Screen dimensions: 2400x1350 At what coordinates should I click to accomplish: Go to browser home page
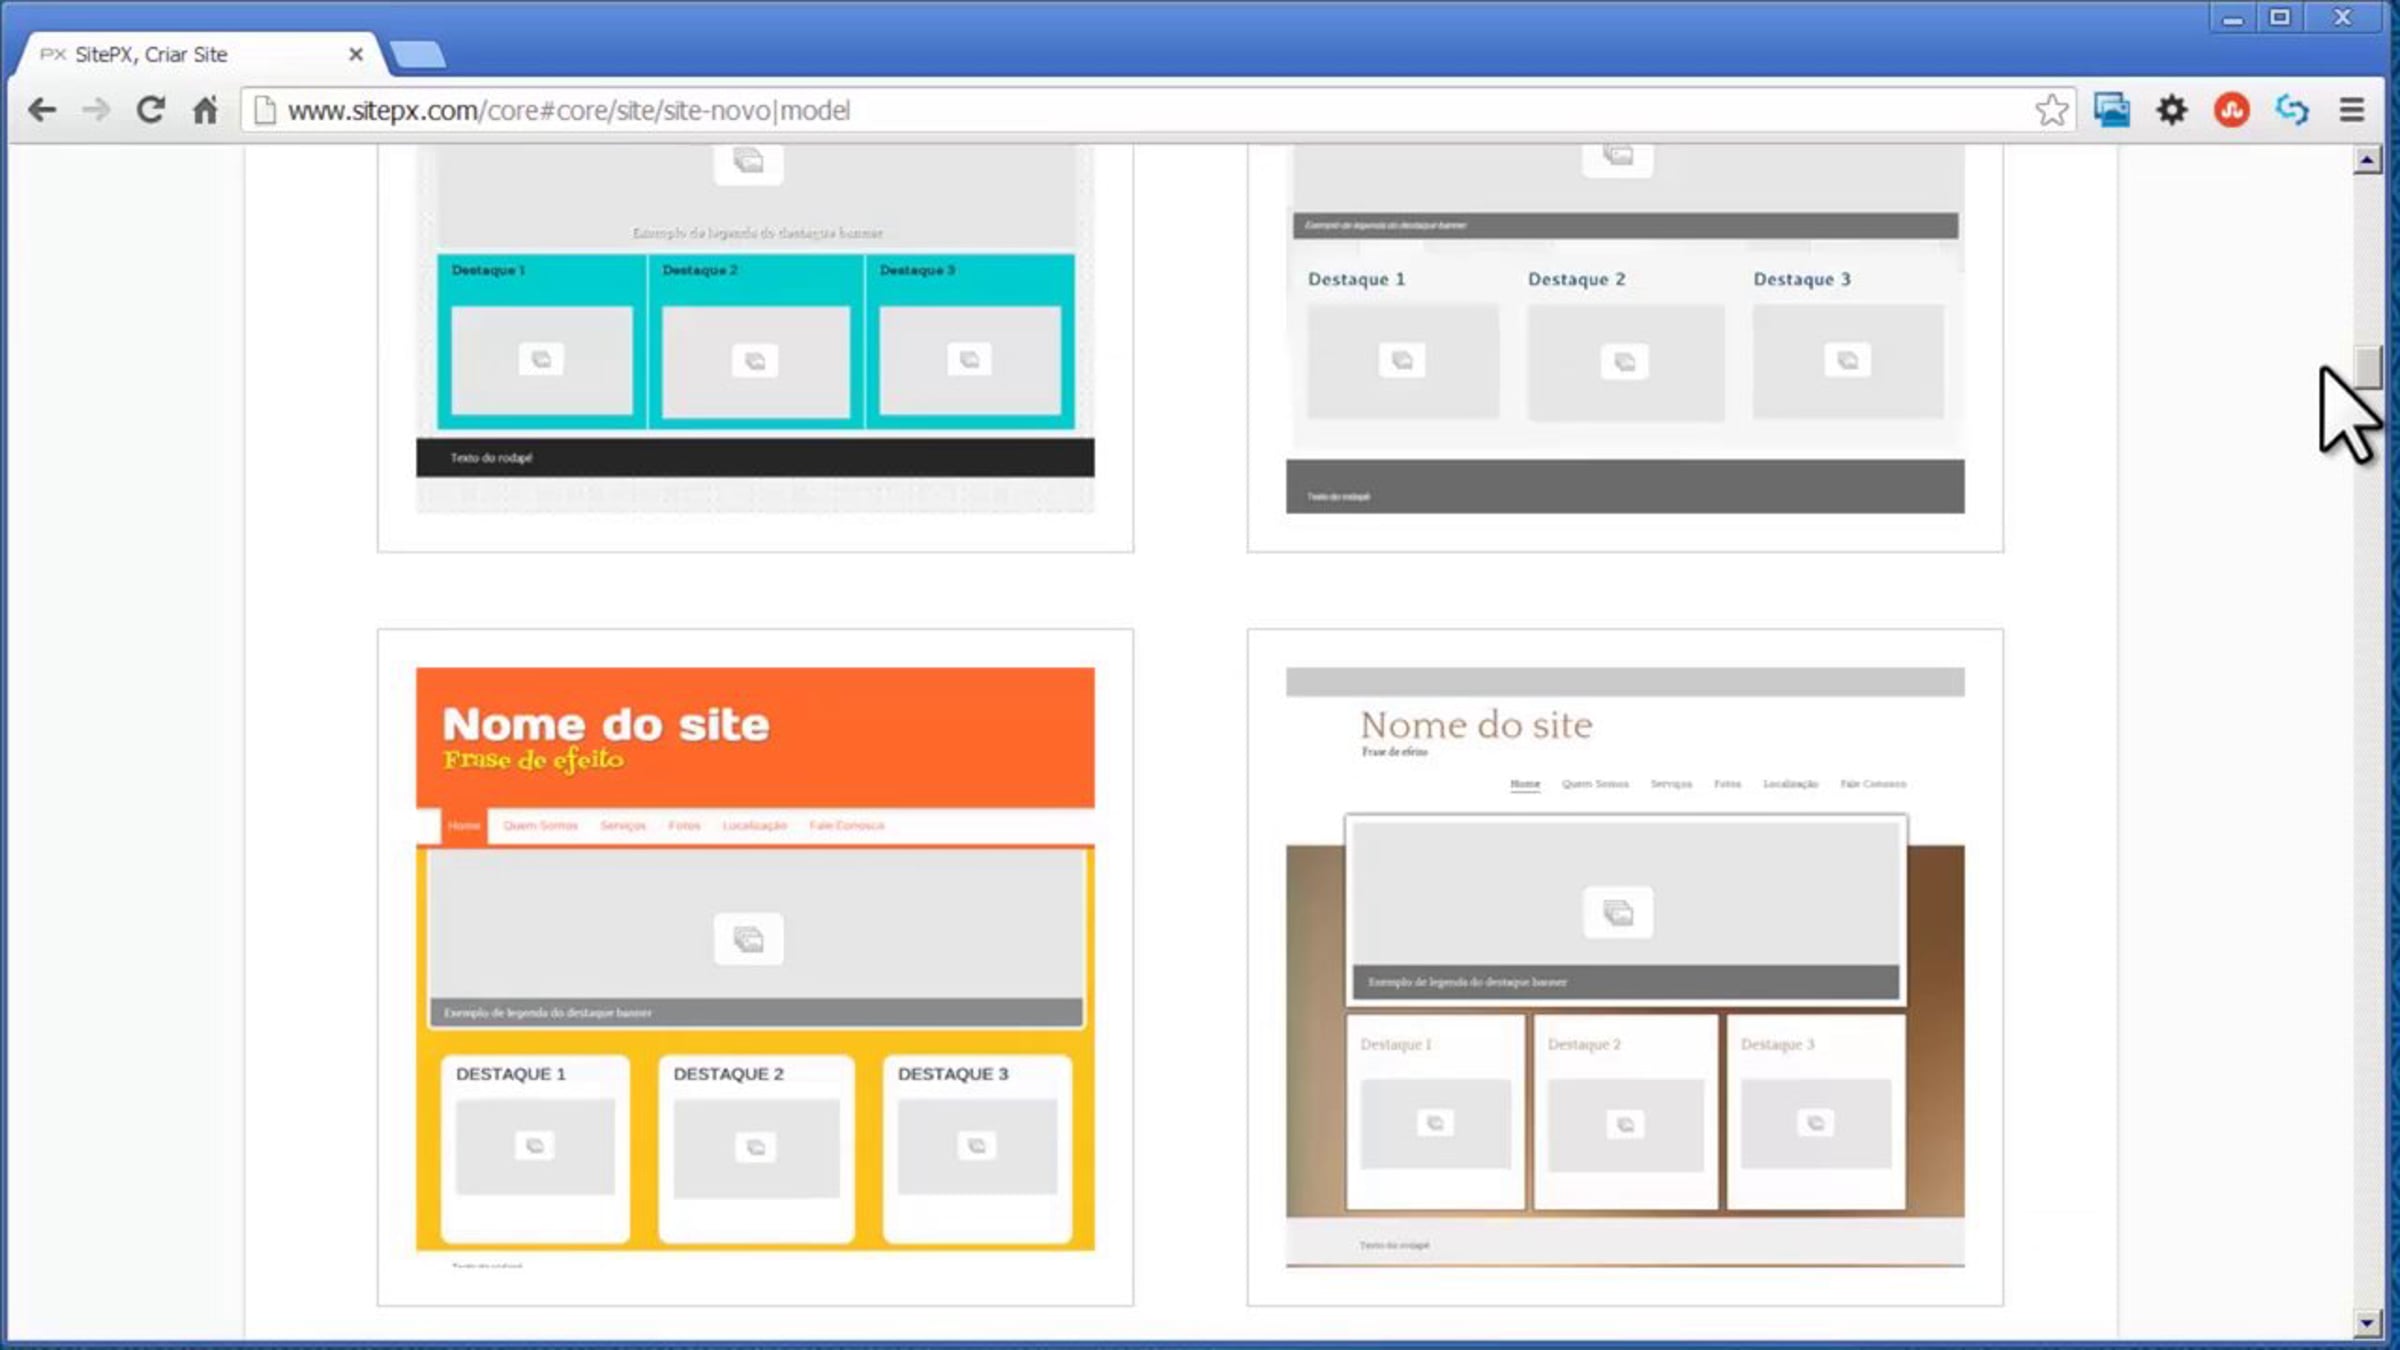(205, 110)
